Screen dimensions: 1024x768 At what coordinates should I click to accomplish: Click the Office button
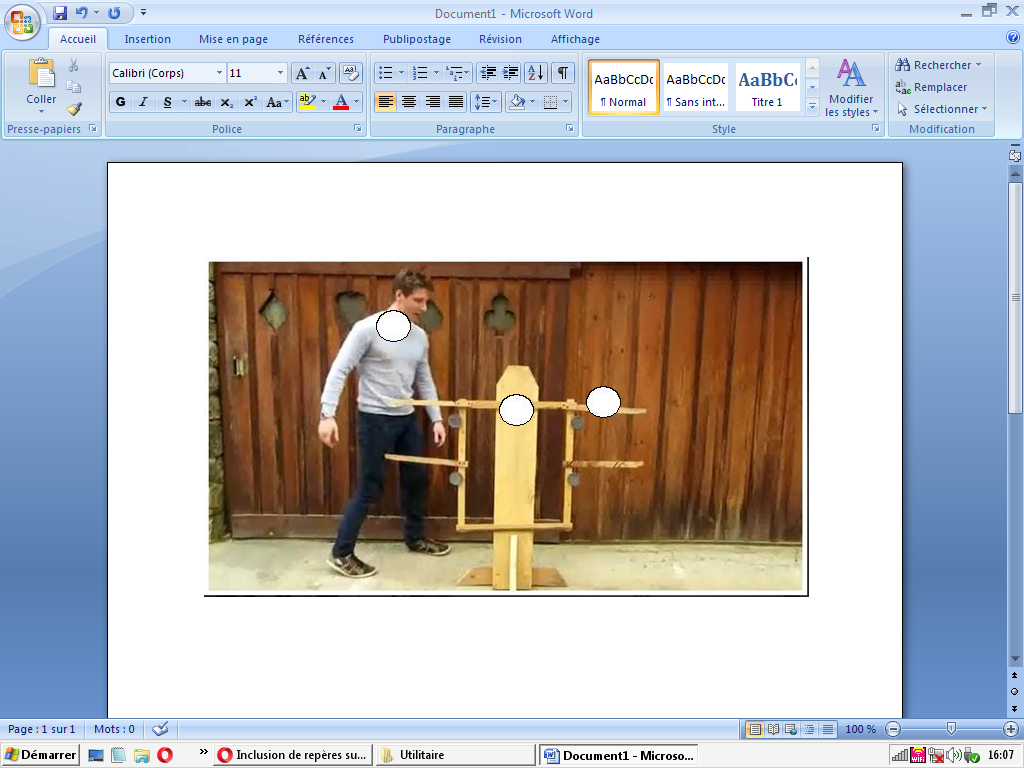22,23
